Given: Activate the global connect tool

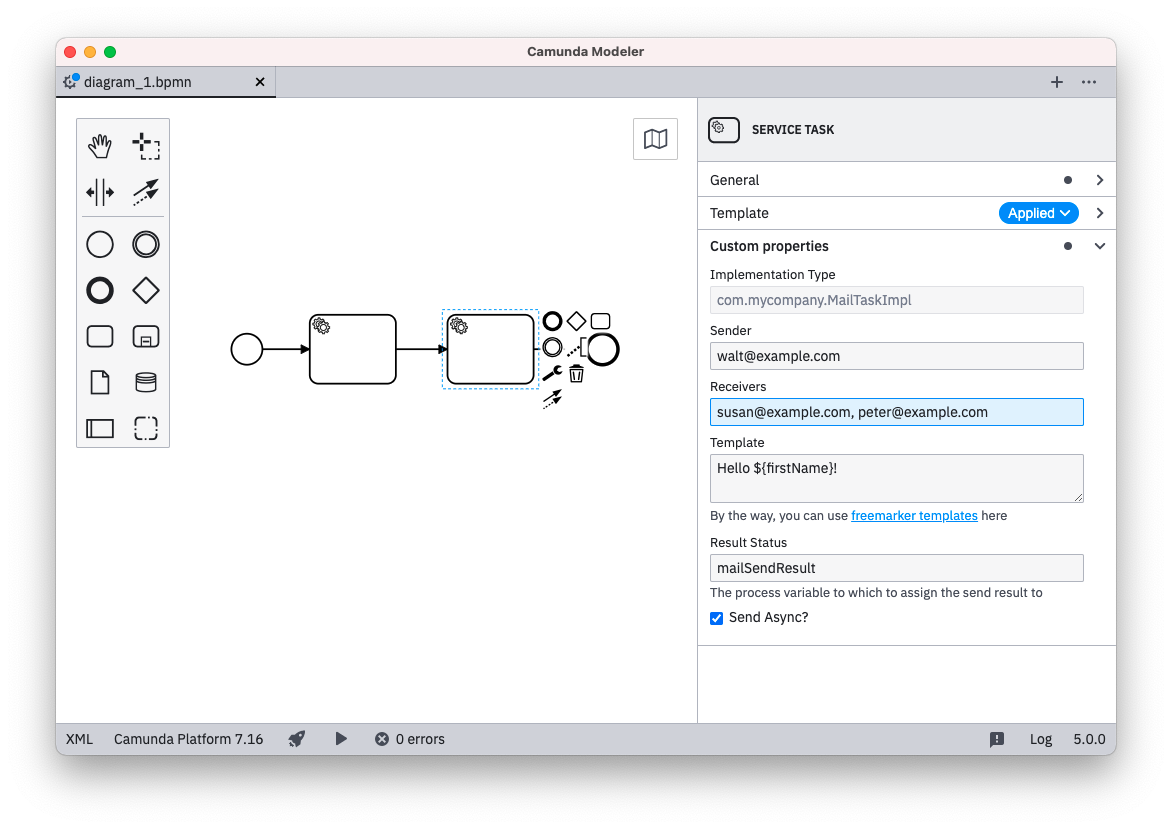Looking at the screenshot, I should click(146, 192).
